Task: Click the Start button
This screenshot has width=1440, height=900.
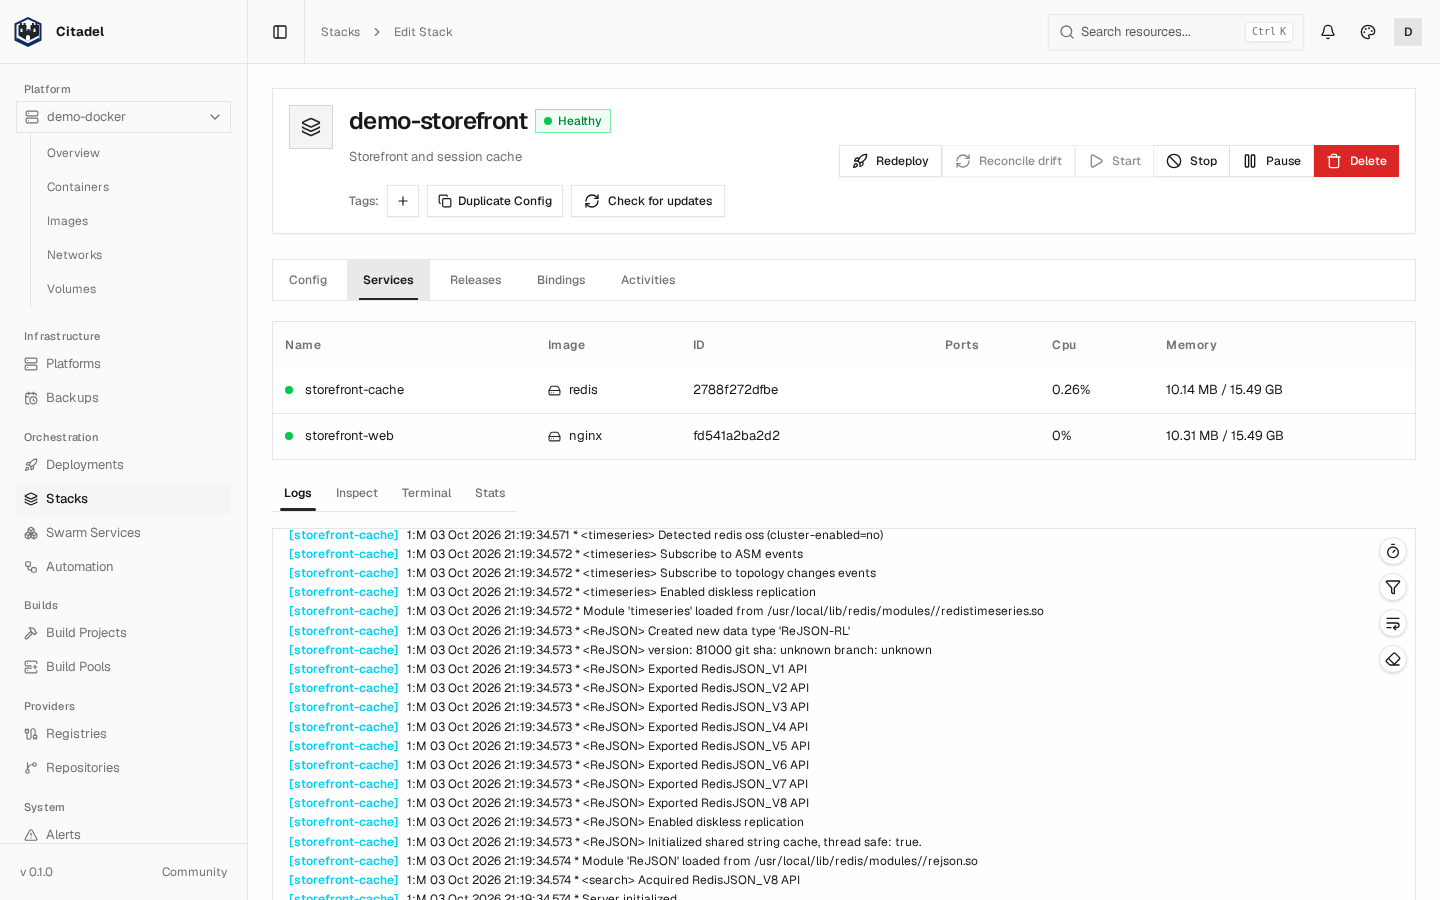Action: [x=1114, y=161]
